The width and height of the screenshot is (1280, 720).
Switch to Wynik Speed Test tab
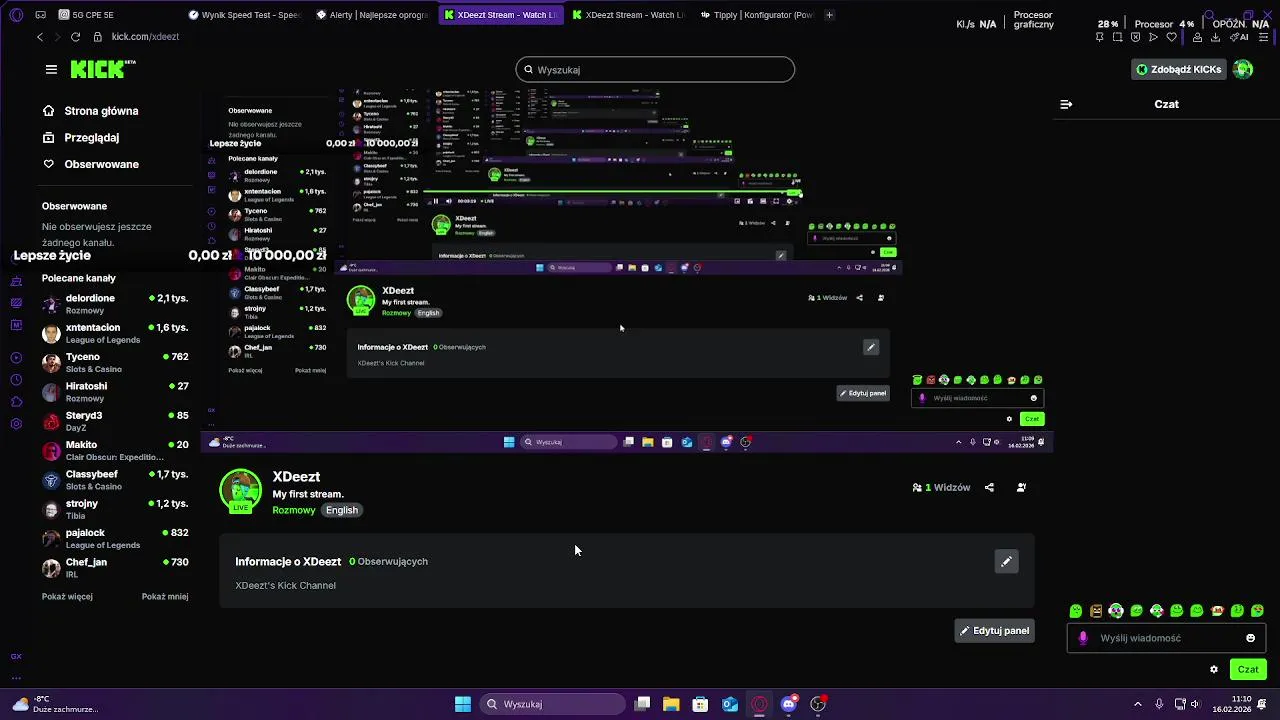245,15
